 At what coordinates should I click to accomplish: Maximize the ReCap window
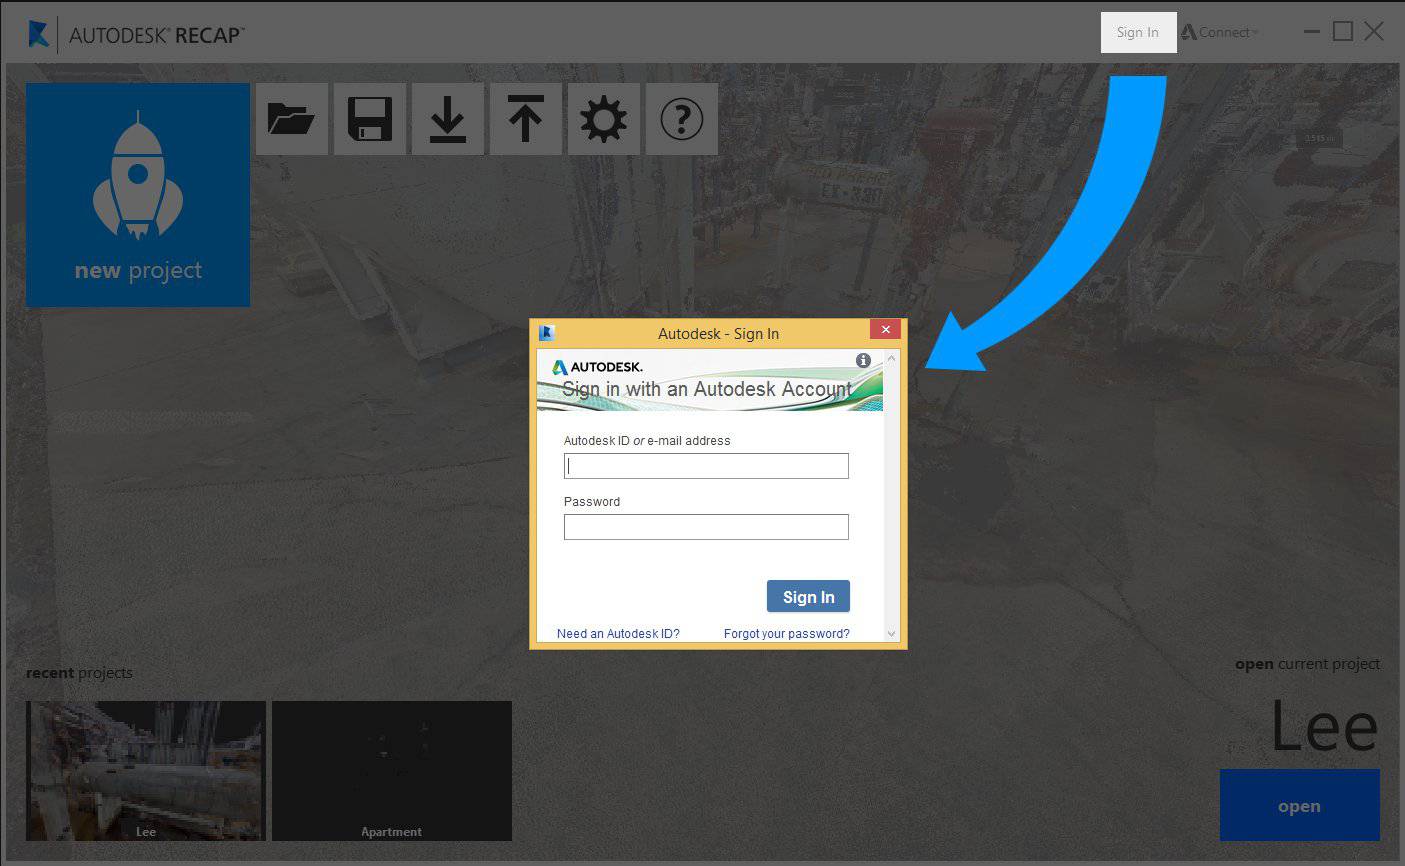pos(1343,32)
